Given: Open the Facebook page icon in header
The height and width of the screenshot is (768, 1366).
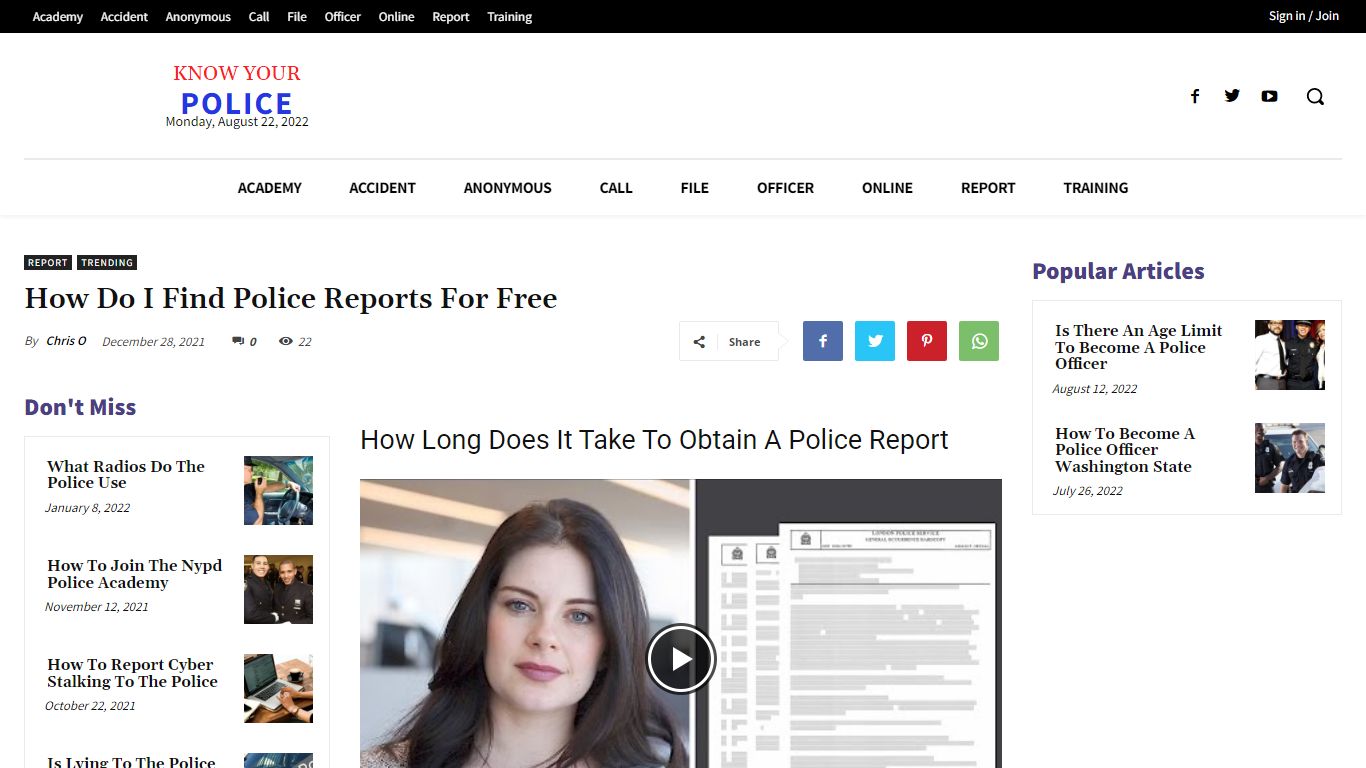Looking at the screenshot, I should tap(1194, 96).
